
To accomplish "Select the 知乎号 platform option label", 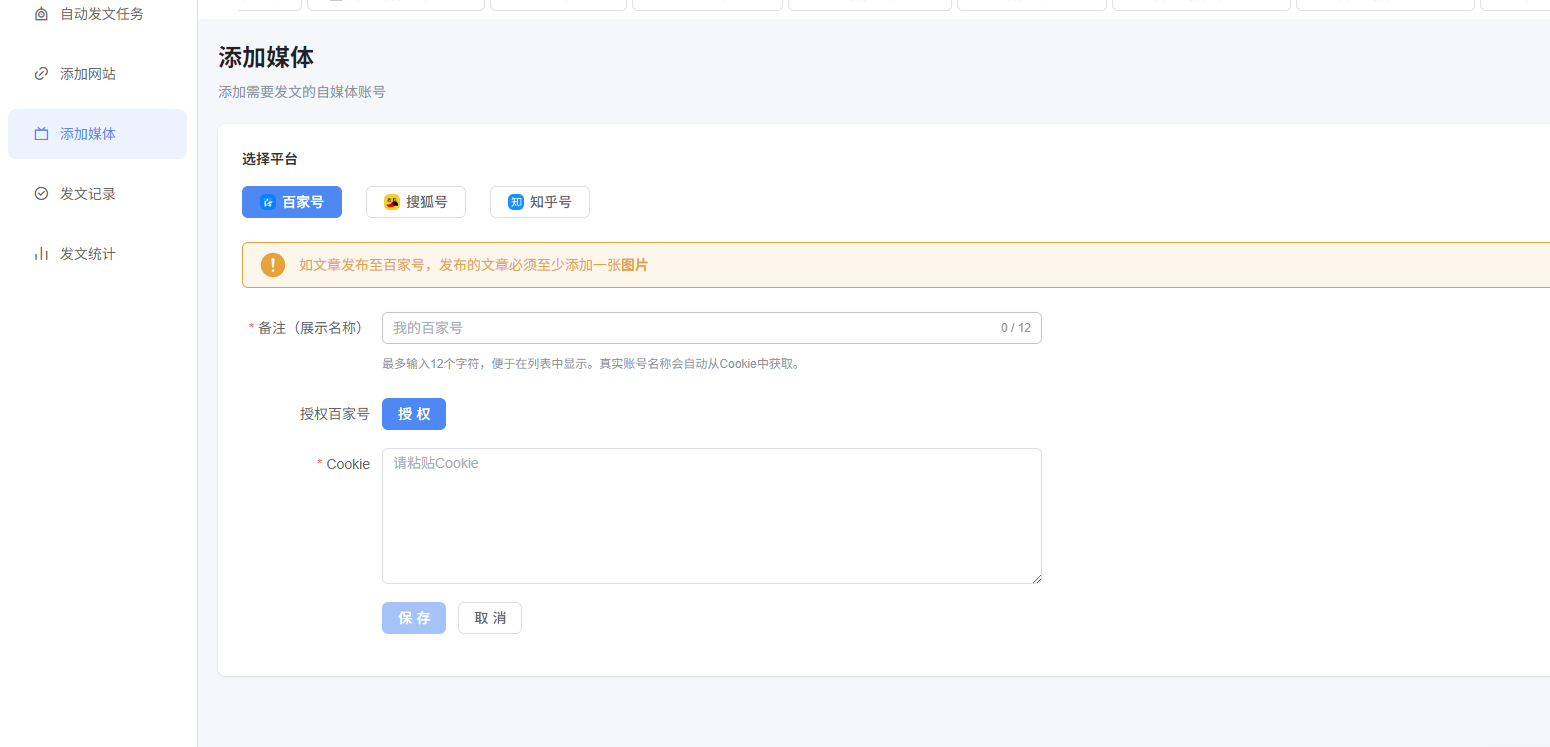I will pos(551,202).
